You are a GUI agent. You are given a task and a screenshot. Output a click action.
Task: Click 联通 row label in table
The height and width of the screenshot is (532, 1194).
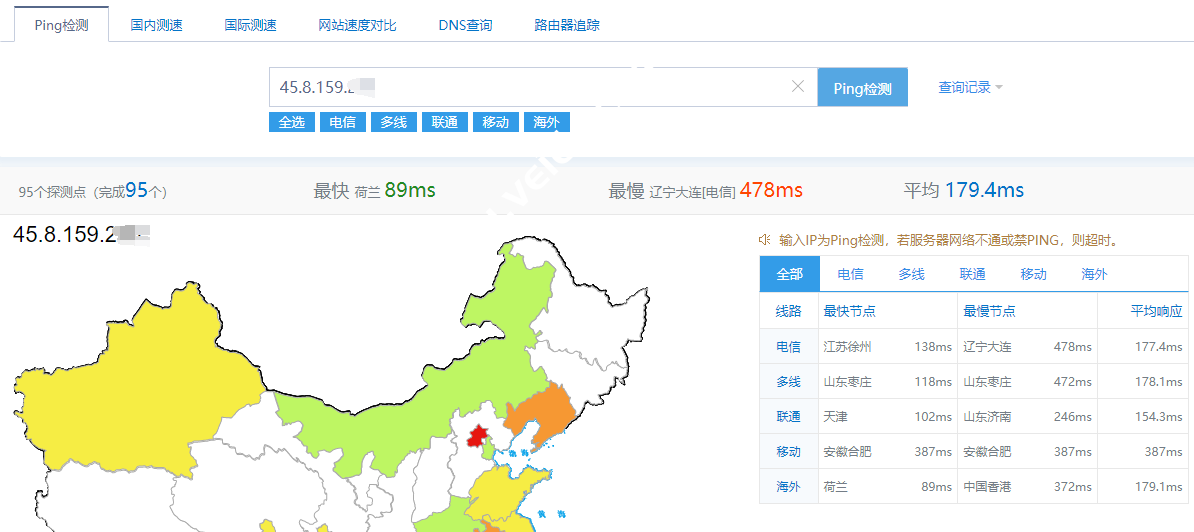pyautogui.click(x=789, y=417)
